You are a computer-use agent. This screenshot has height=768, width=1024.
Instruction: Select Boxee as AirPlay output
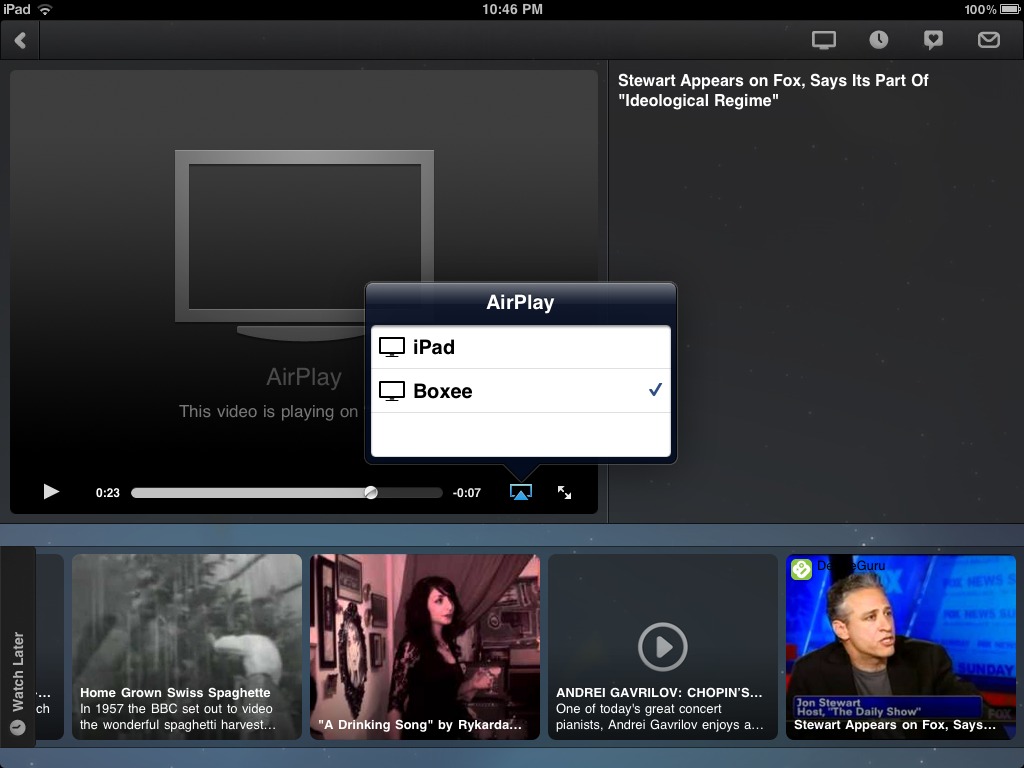point(520,391)
